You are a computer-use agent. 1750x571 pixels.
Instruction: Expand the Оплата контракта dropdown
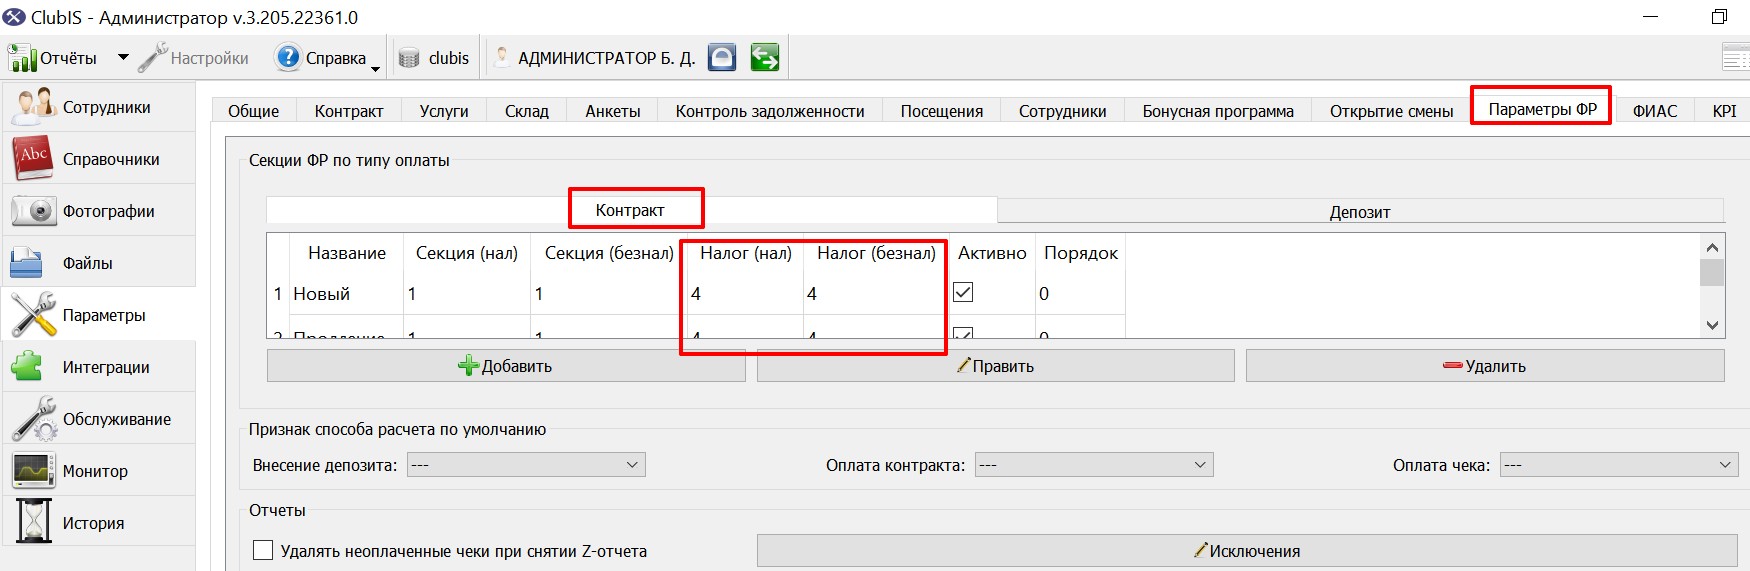(x=1094, y=465)
